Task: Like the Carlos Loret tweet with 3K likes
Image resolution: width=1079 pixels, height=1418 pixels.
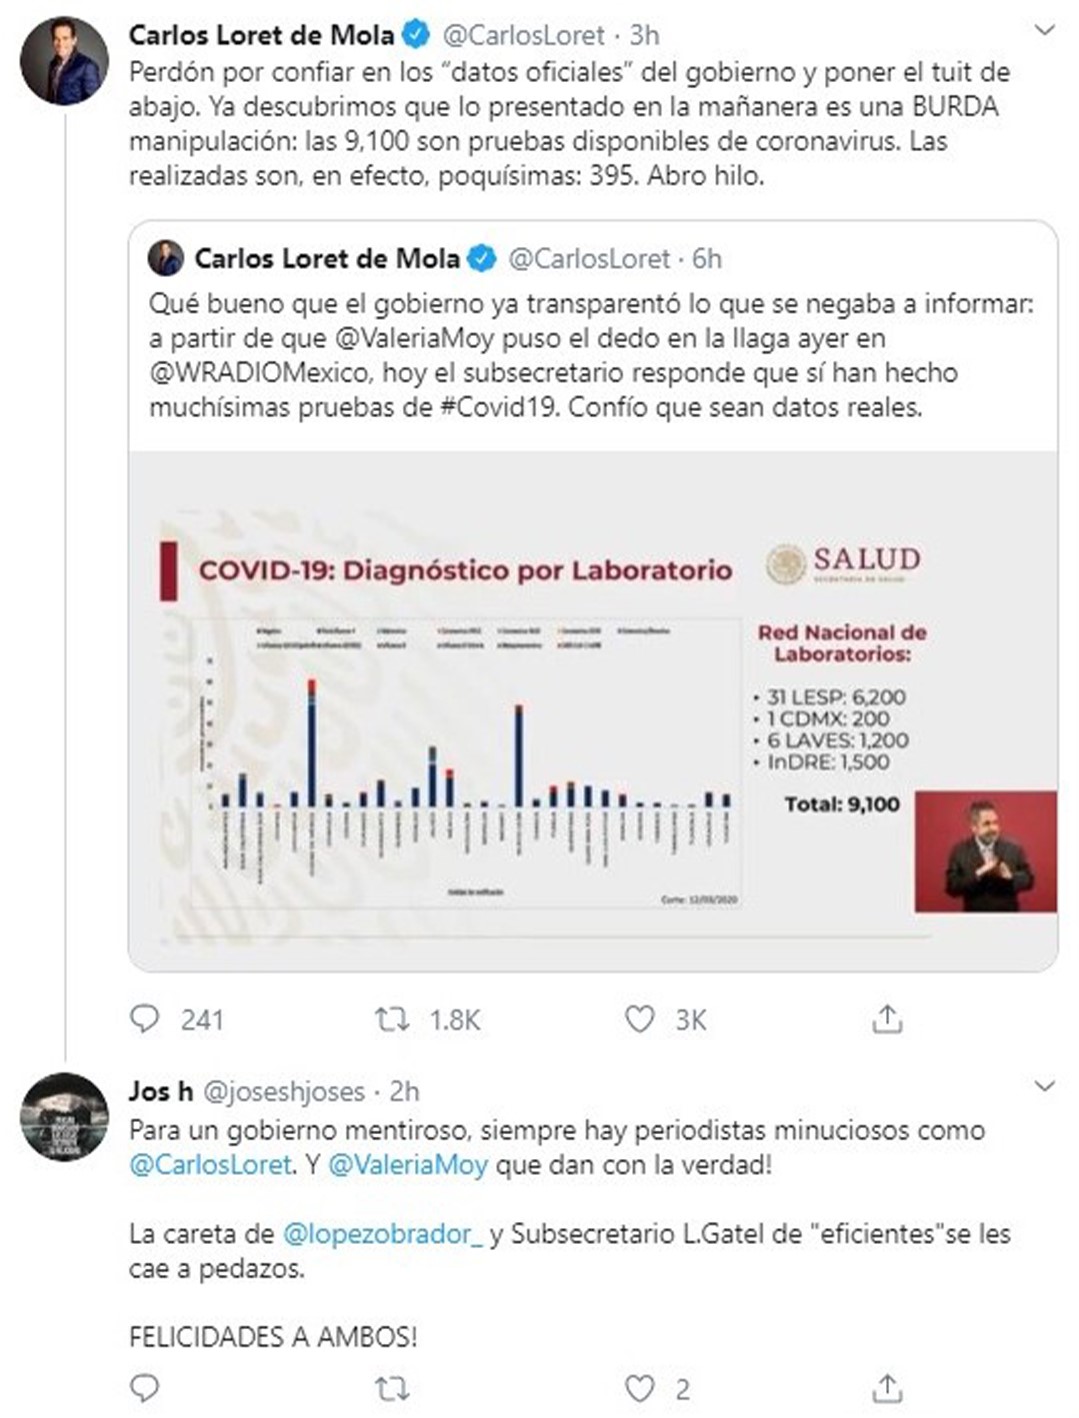Action: tap(639, 1019)
